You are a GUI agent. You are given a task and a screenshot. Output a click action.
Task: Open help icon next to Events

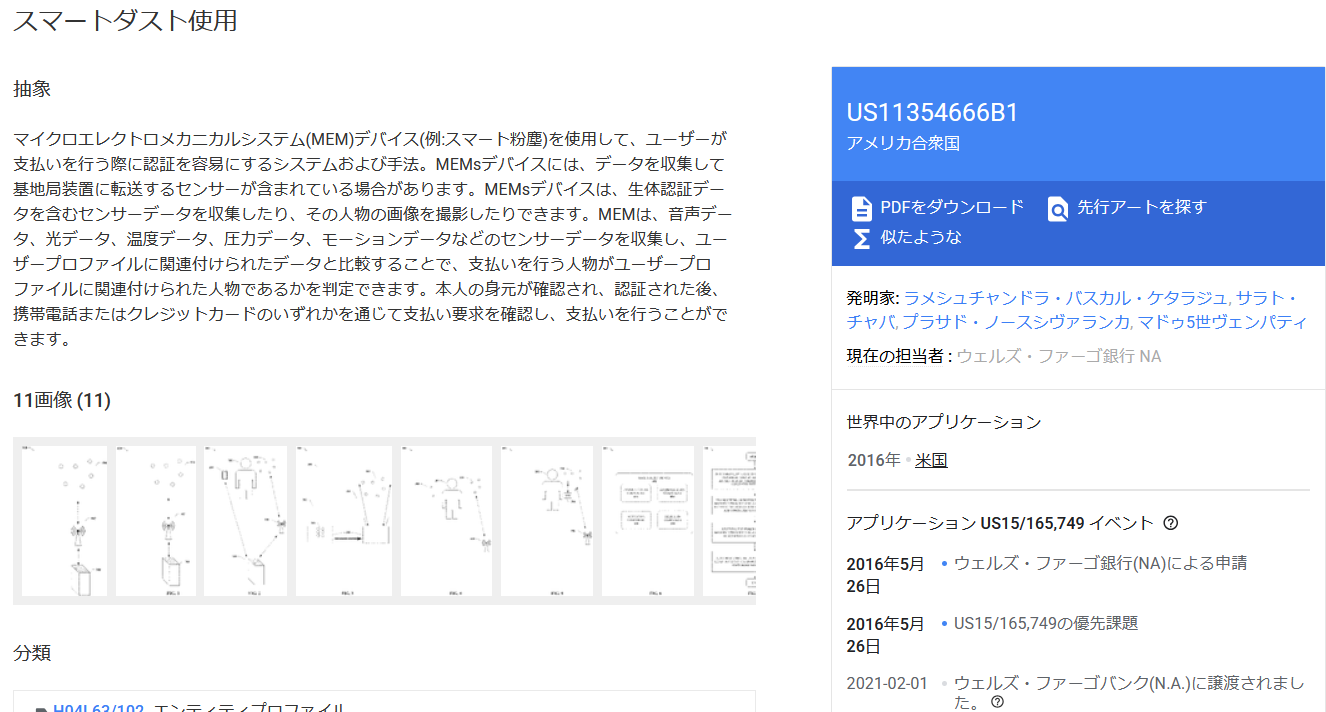pyautogui.click(x=1171, y=523)
